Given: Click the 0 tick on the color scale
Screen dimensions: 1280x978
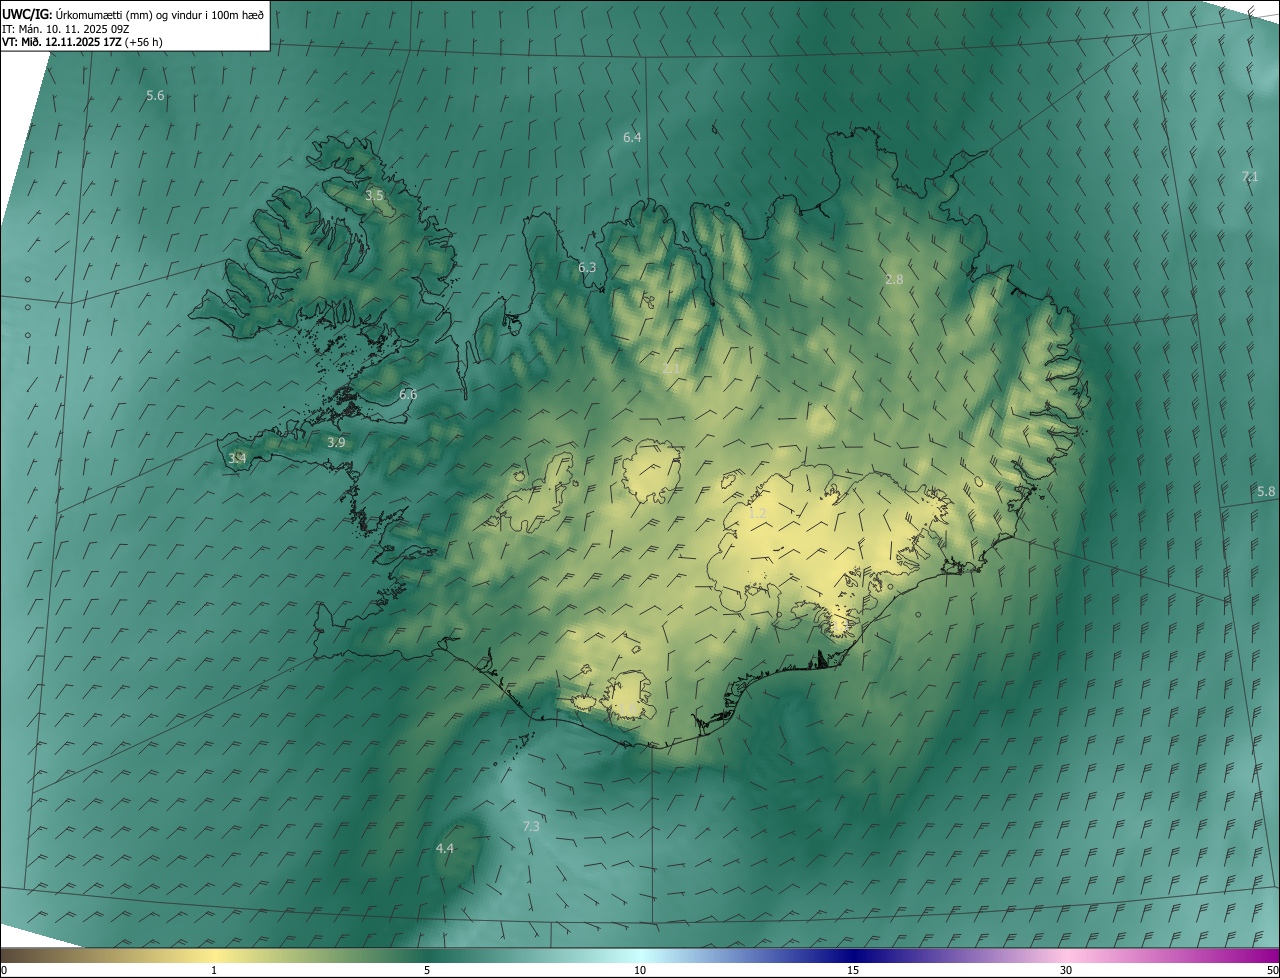Looking at the screenshot, I should coord(3,971).
